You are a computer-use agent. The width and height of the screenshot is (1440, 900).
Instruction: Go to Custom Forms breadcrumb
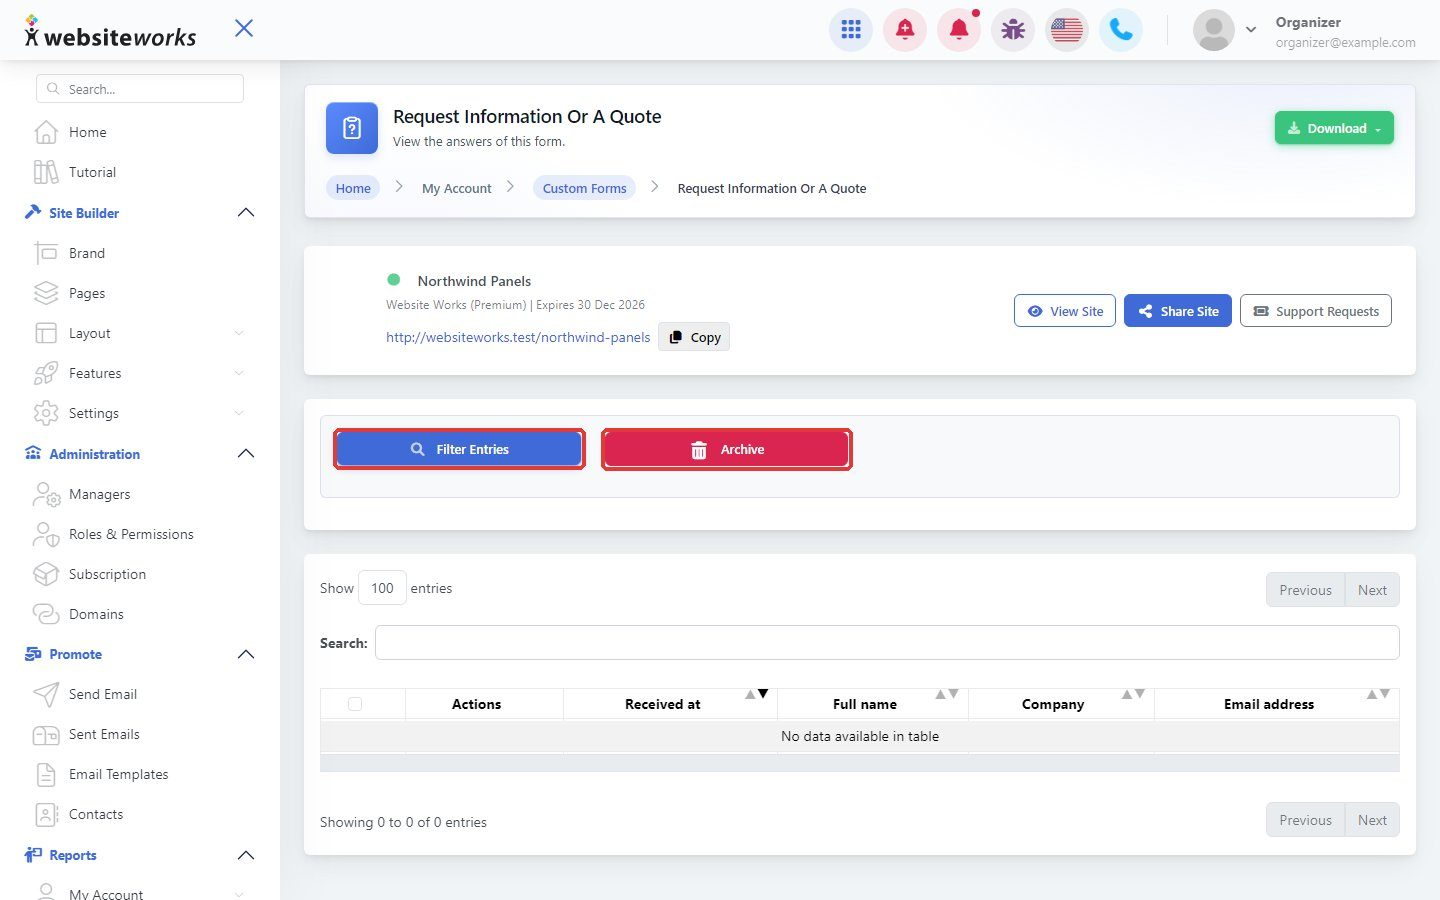pos(584,188)
